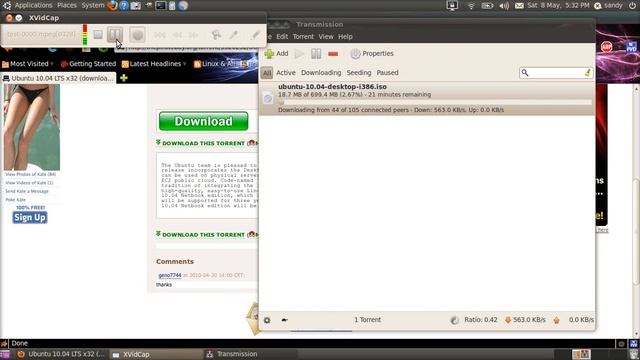Open the sandy user menu
The width and height of the screenshot is (640, 360).
click(x=609, y=5)
